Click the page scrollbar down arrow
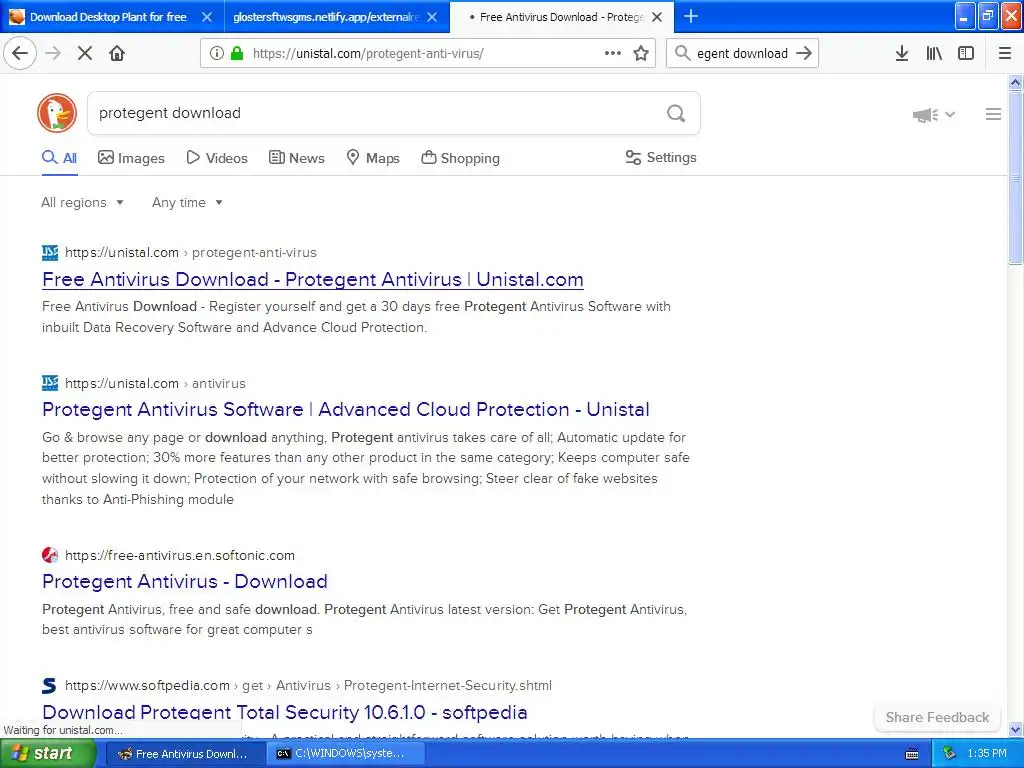This screenshot has height=768, width=1024. [x=1015, y=729]
